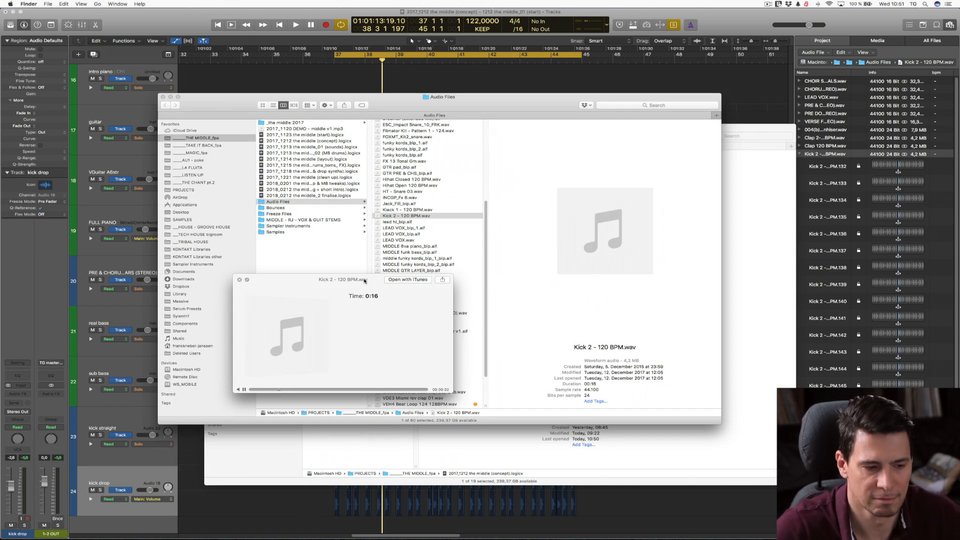Click the Quick Look playback progress bar
The image size is (960, 540).
point(339,389)
